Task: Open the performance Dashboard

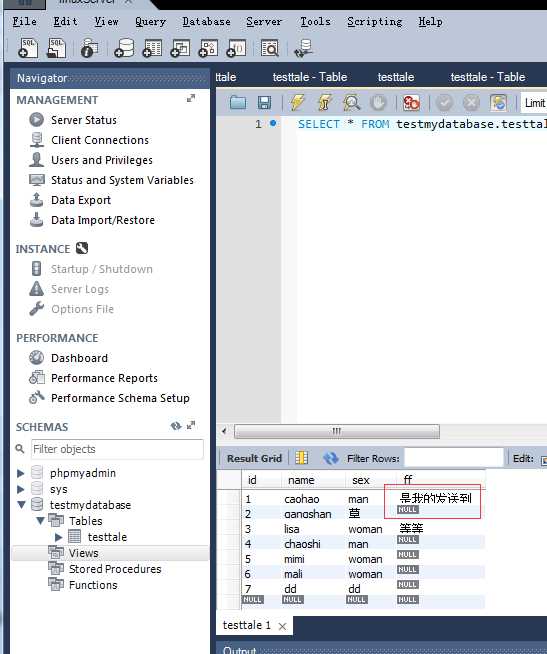Action: (x=79, y=358)
